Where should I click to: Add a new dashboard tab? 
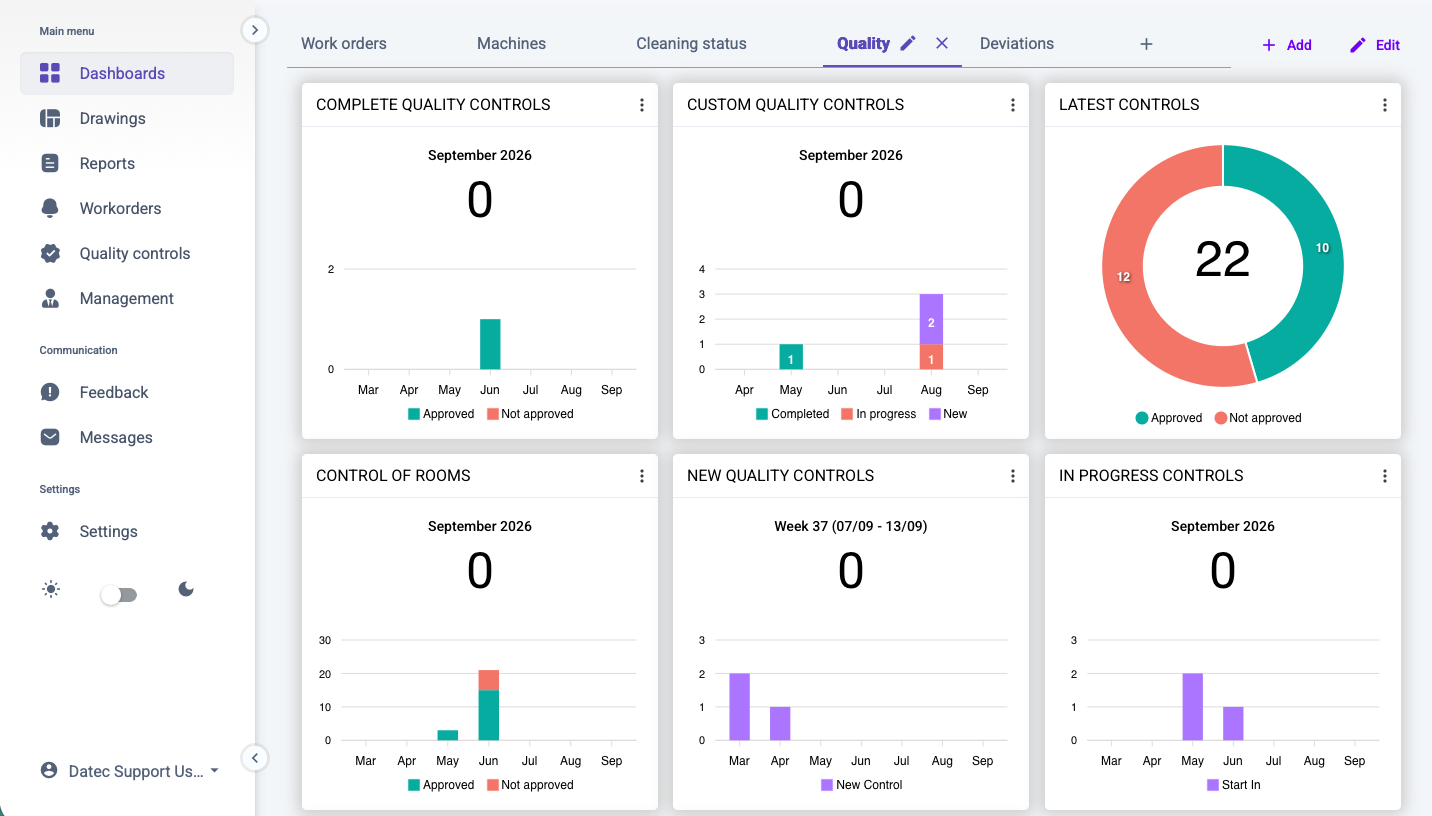click(x=1147, y=44)
